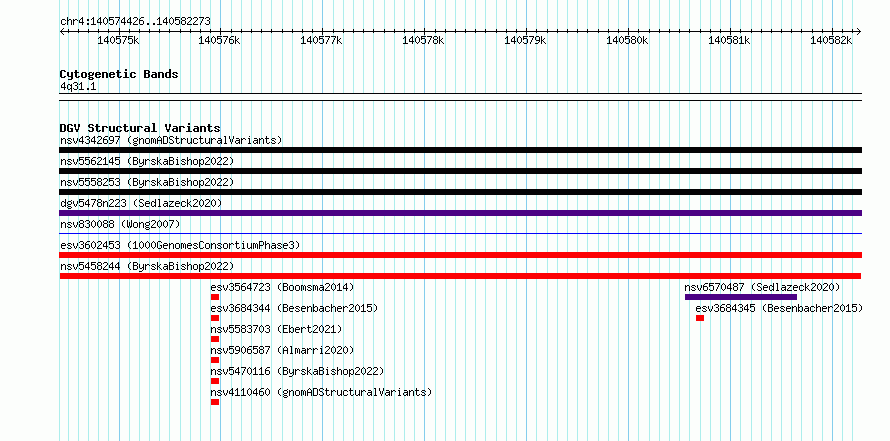Select small red block under nsv5906587
This screenshot has width=890, height=441.
click(215, 360)
